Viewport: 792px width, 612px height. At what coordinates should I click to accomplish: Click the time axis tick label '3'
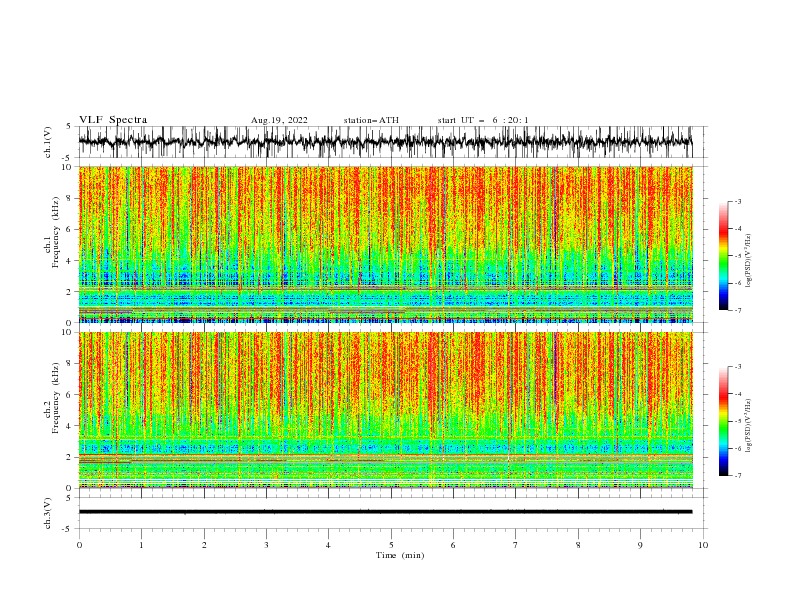pos(266,545)
